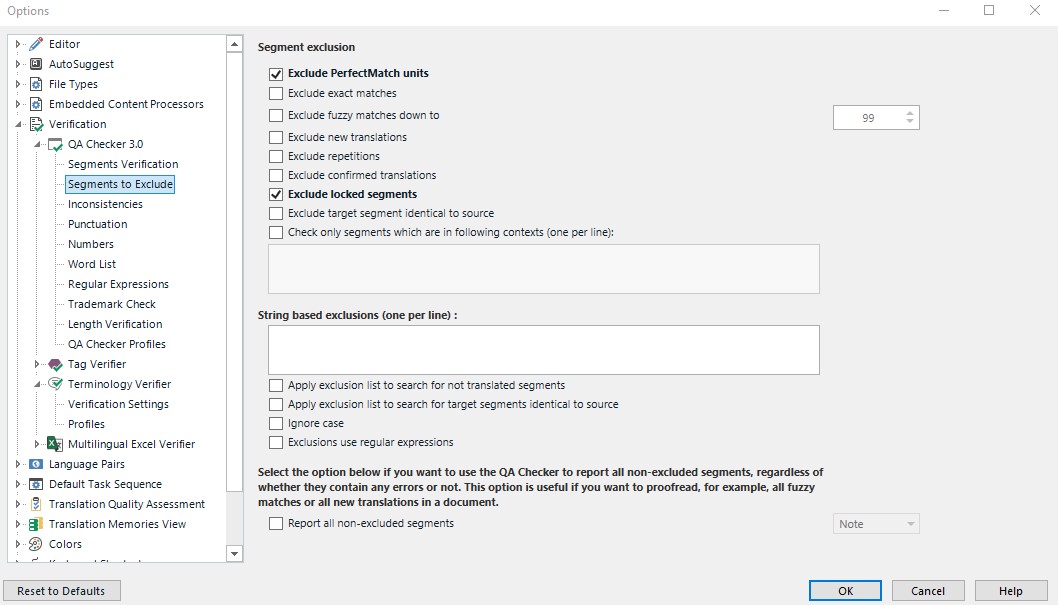Increase the fuzzy match value spinner
The width and height of the screenshot is (1058, 605).
point(910,113)
